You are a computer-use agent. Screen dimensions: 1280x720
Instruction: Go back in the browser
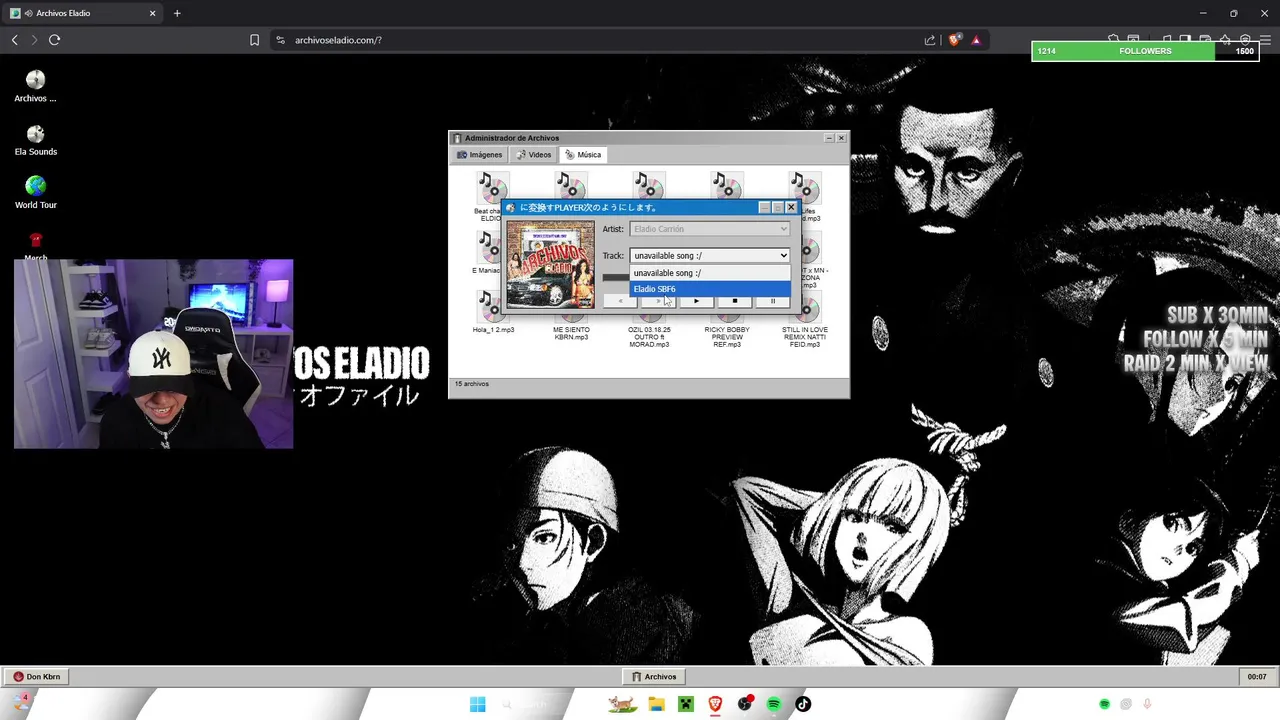click(x=14, y=40)
